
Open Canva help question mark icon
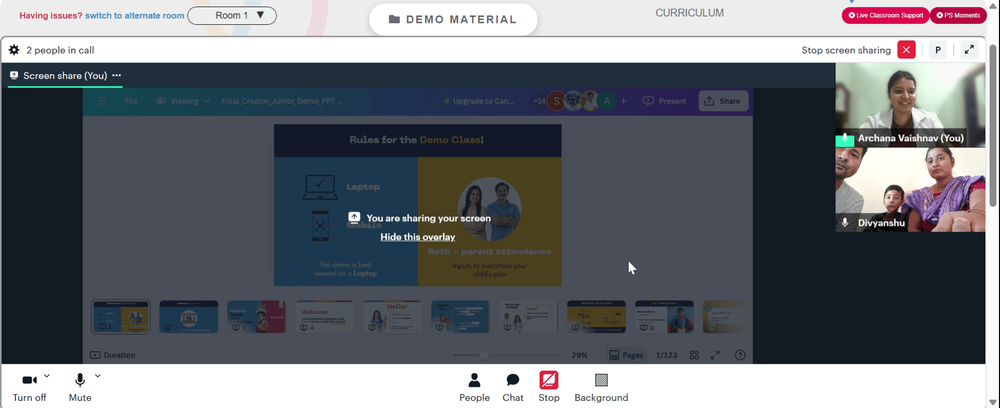[x=740, y=355]
